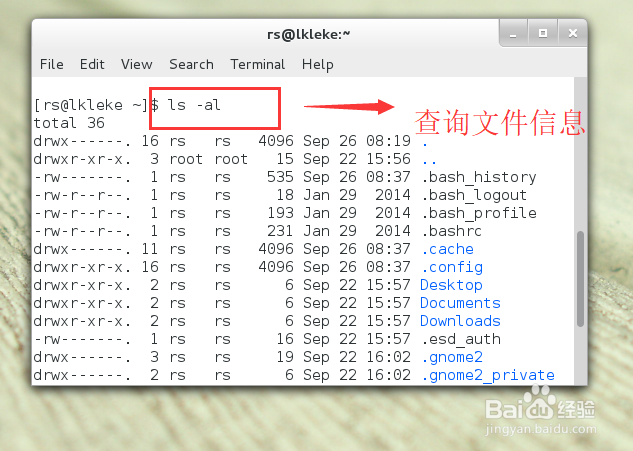
Task: Click link count 11 on the .cache row
Action: 149,249
